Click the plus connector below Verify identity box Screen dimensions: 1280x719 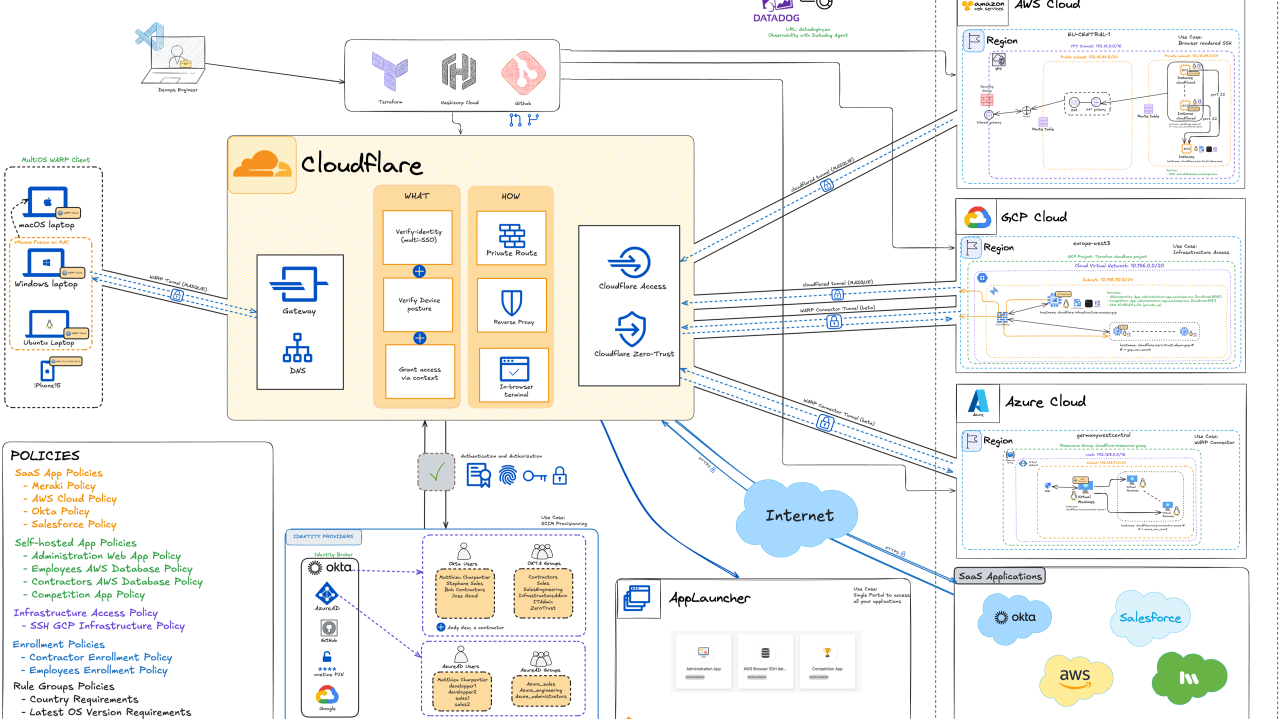coord(419,271)
